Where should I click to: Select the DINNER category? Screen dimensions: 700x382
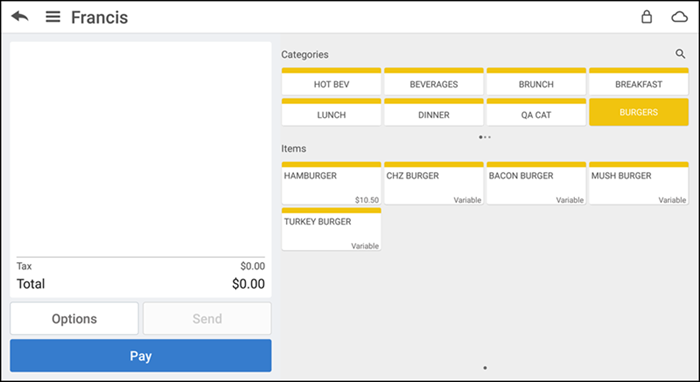pos(433,112)
